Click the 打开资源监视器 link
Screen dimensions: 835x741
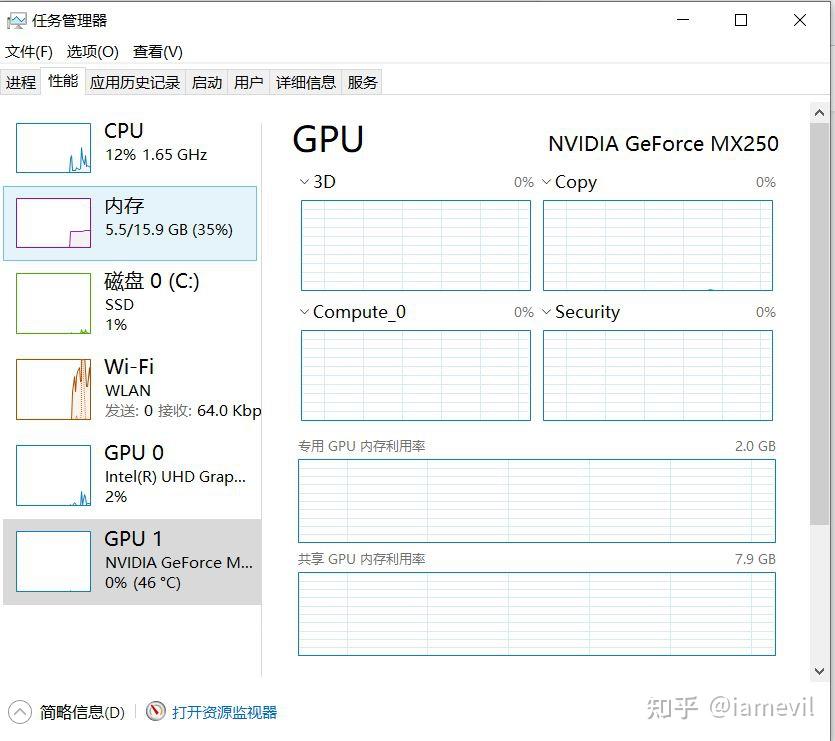click(x=224, y=712)
